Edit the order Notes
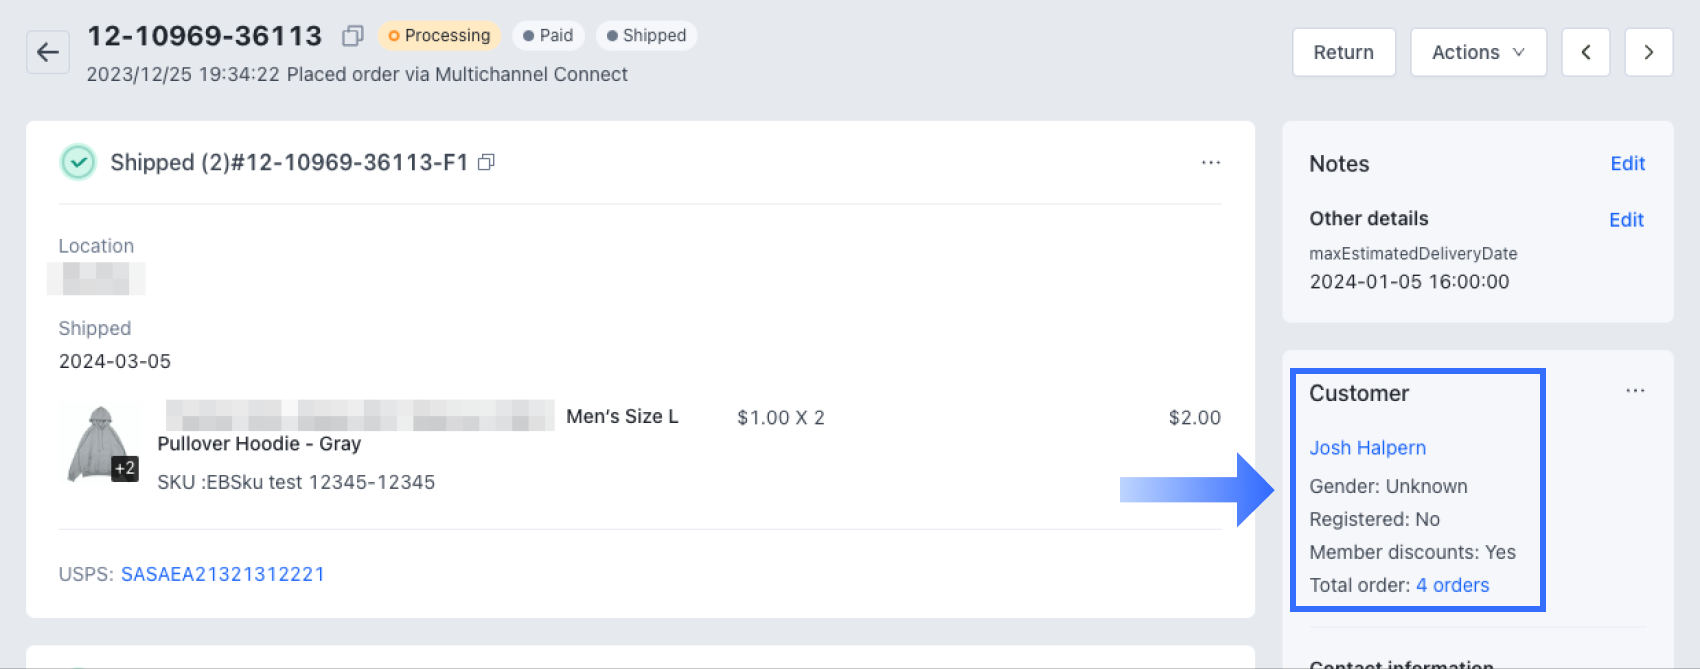 1628,163
